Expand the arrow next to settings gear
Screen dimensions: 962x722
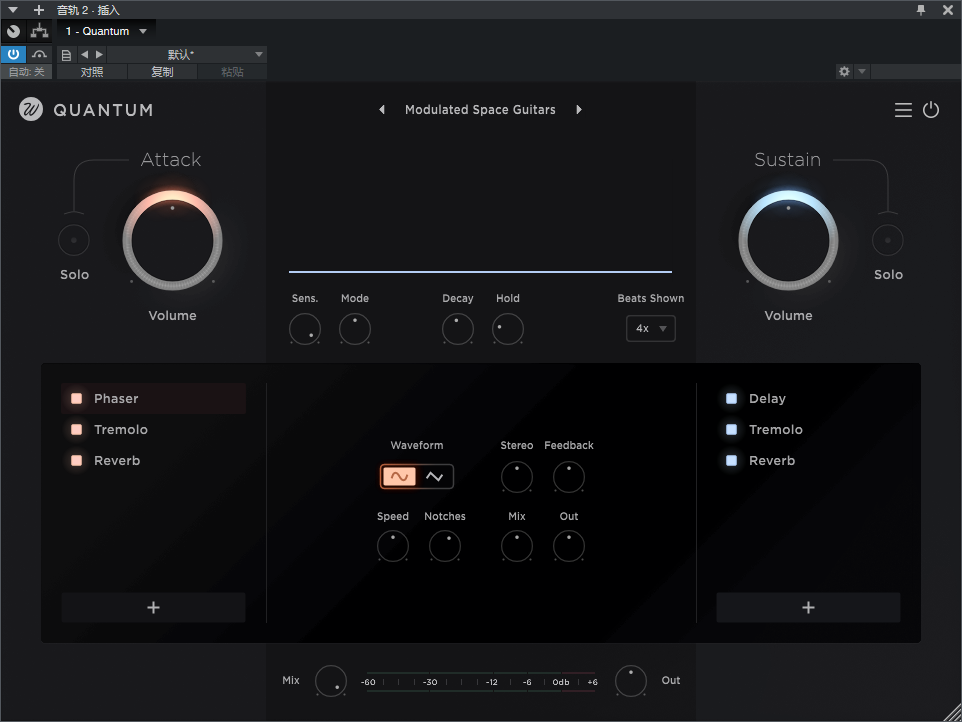861,71
